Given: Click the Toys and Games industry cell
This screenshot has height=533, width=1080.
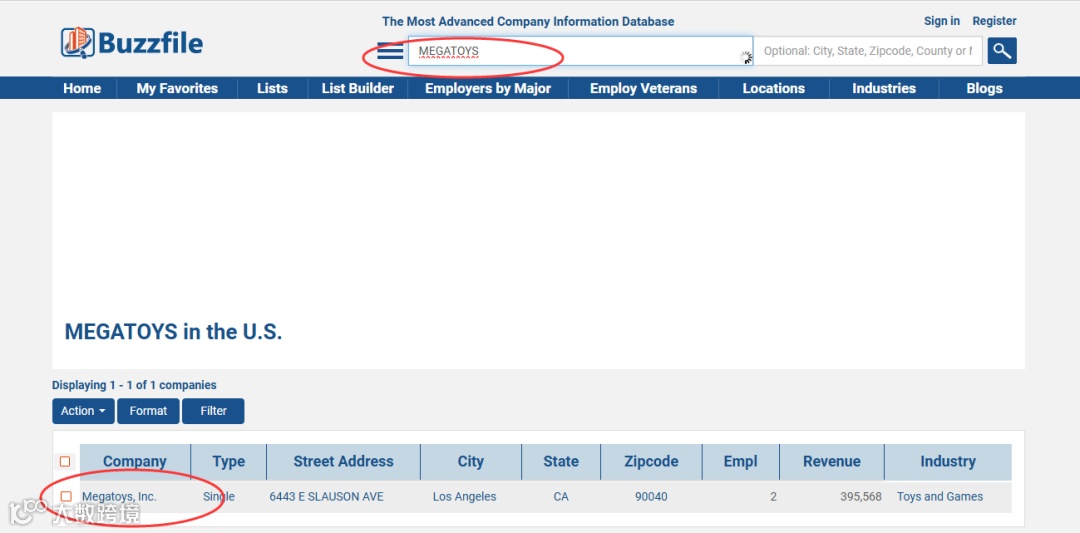Looking at the screenshot, I should pos(939,497).
